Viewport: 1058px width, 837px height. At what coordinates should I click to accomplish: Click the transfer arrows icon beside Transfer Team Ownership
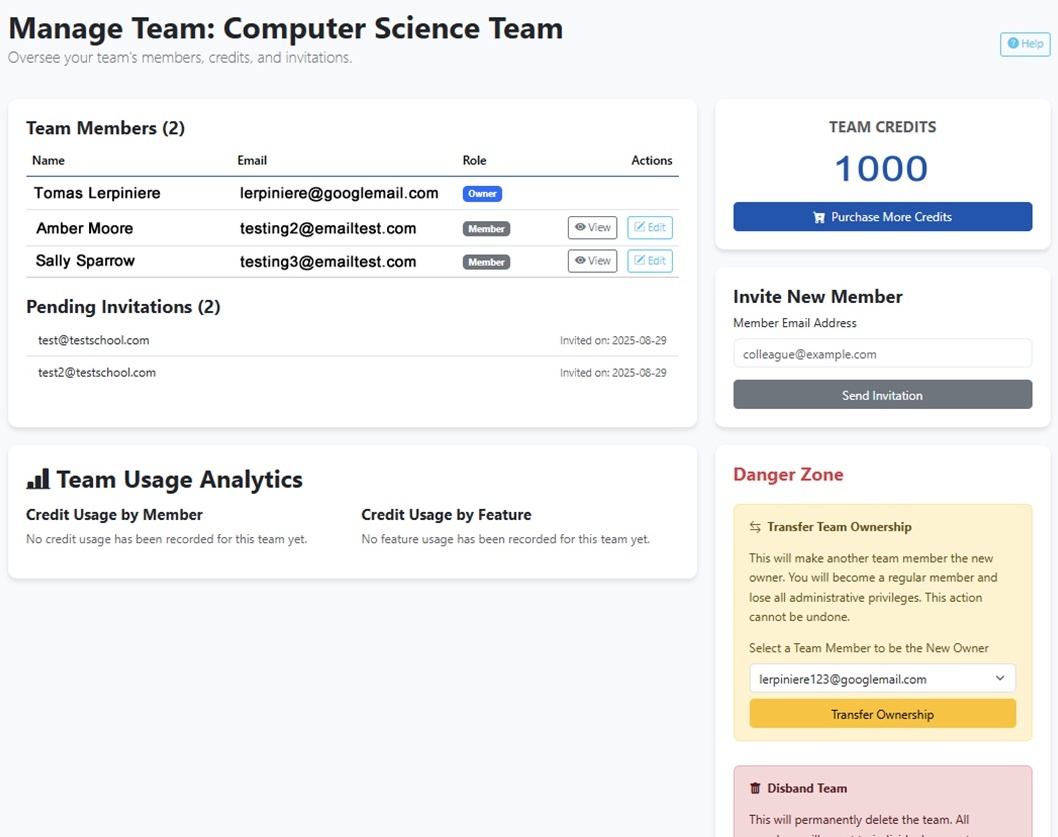(x=757, y=527)
